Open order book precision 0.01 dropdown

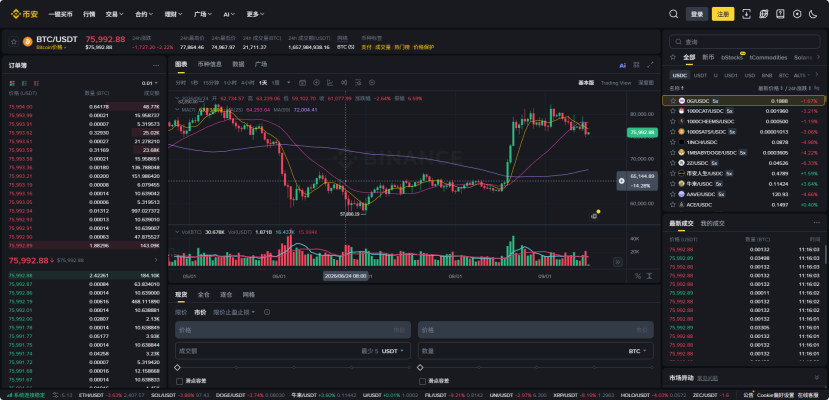150,83
